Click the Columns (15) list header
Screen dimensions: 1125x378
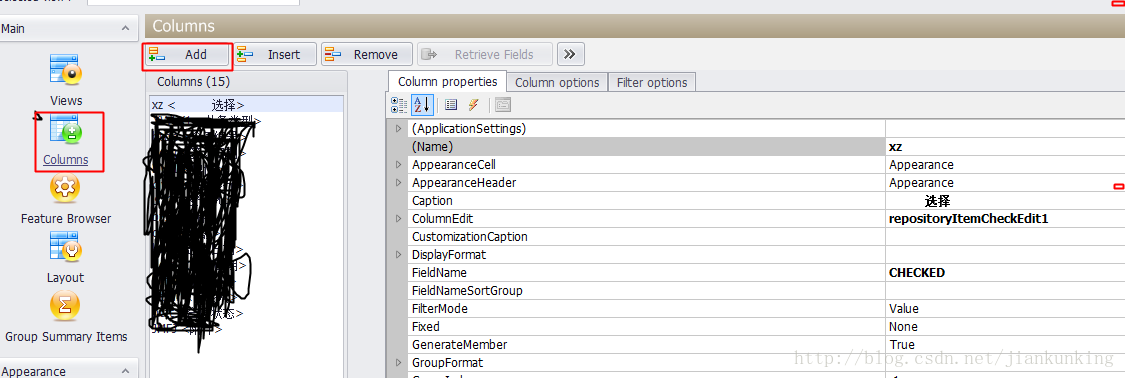coord(193,82)
